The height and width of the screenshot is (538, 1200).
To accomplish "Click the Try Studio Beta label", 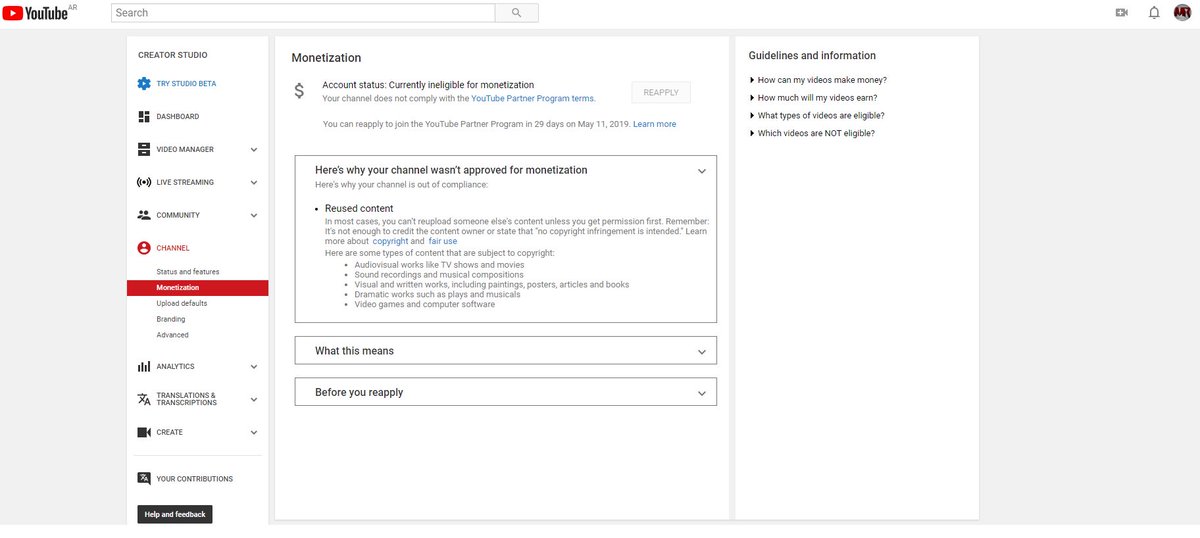I will pyautogui.click(x=186, y=84).
